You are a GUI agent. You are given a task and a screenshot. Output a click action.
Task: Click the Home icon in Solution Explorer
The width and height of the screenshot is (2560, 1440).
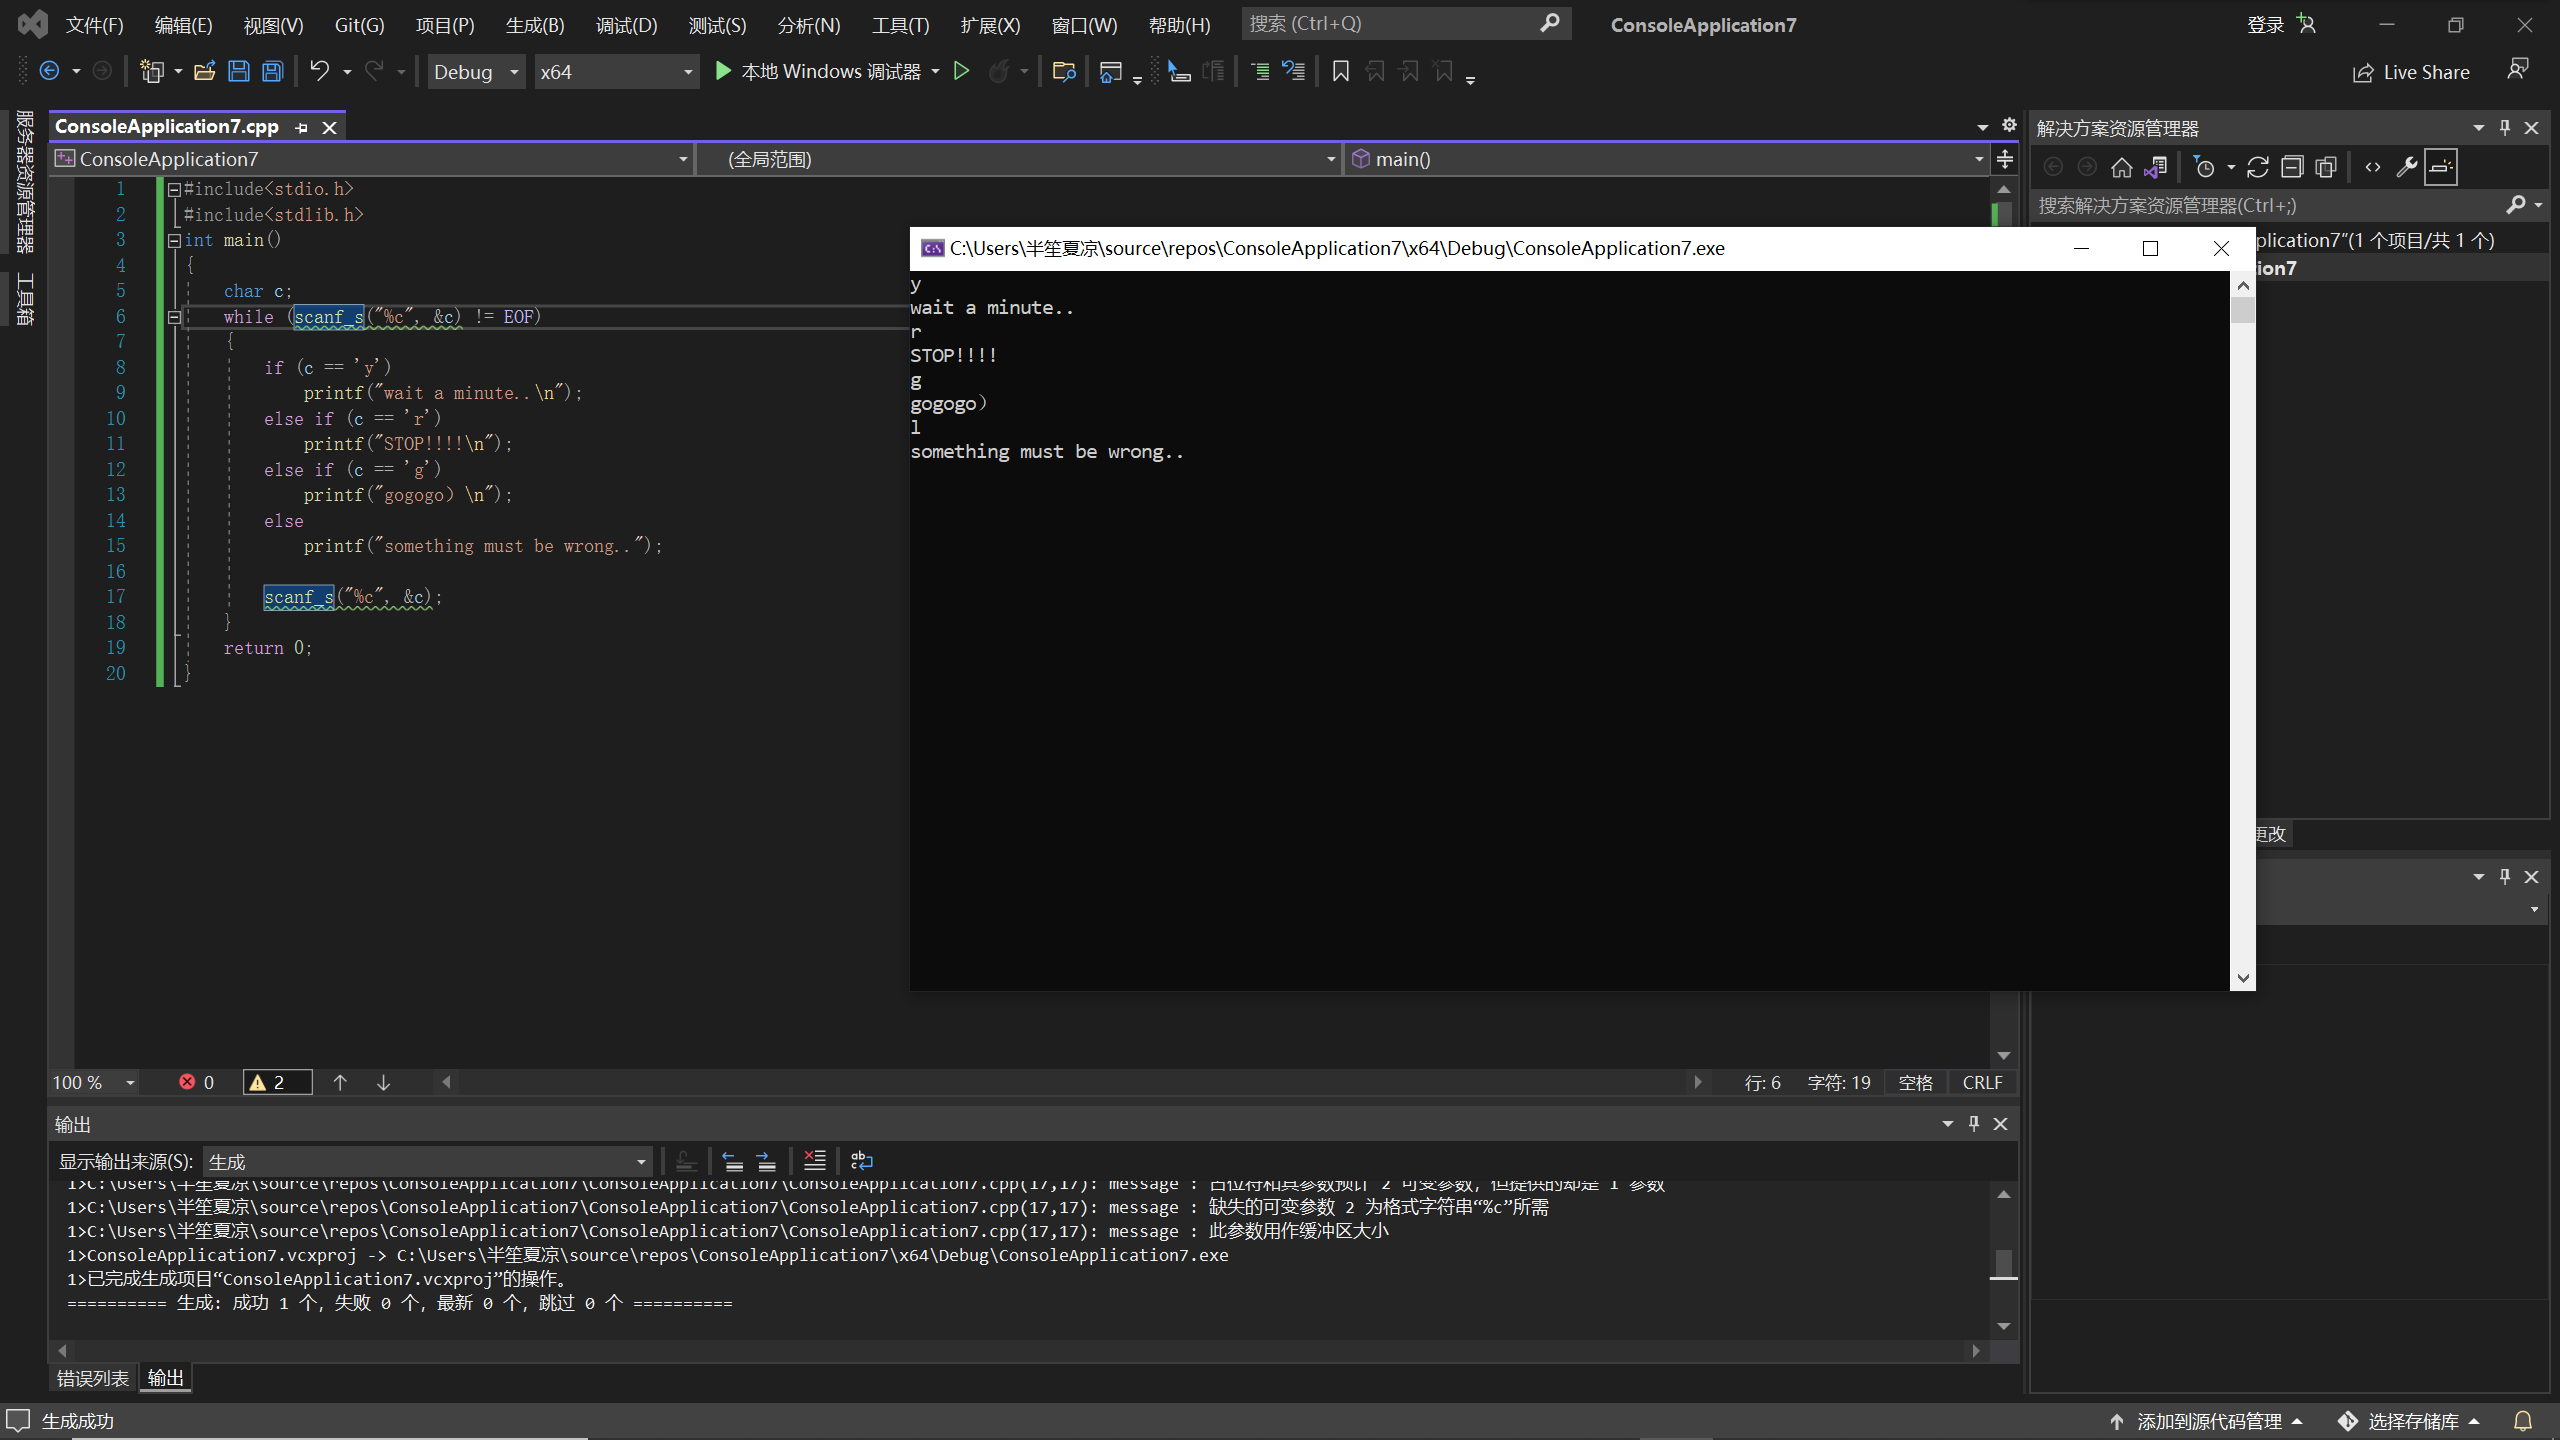(2121, 167)
